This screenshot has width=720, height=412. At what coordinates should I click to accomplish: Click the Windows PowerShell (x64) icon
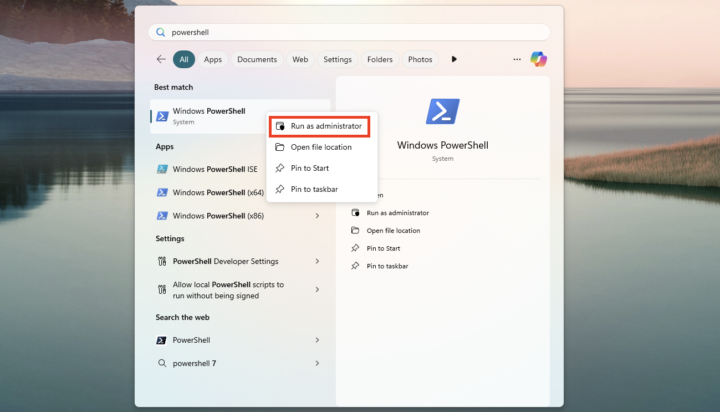(x=162, y=192)
